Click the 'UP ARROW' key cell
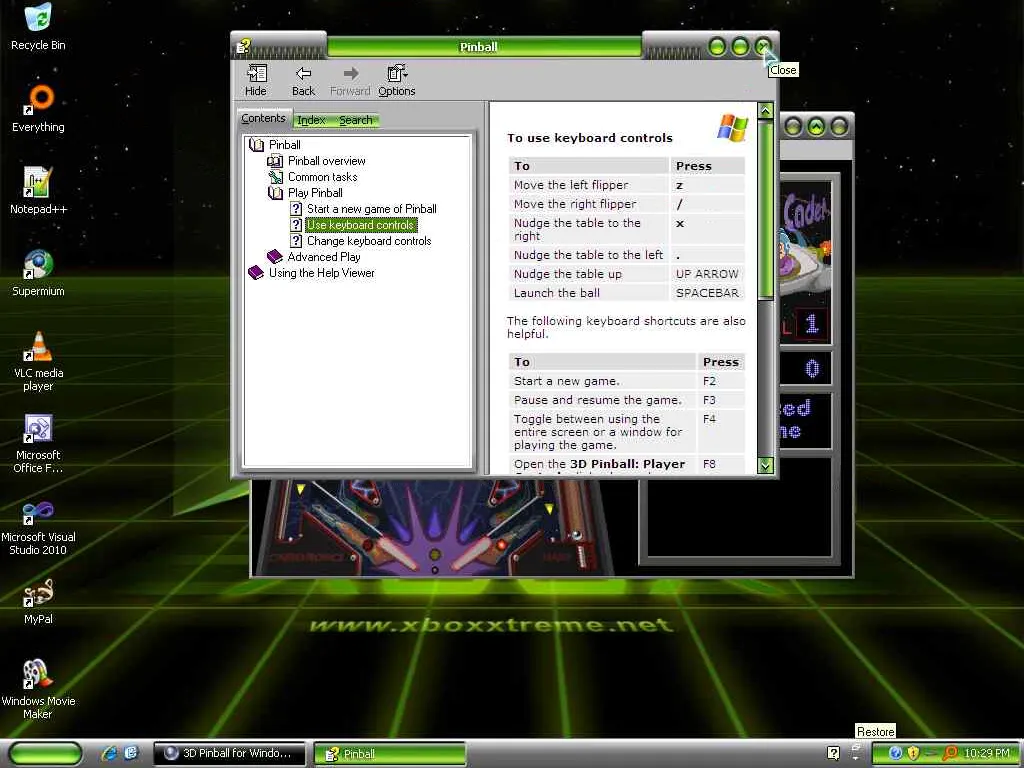Image resolution: width=1024 pixels, height=768 pixels. tap(707, 274)
